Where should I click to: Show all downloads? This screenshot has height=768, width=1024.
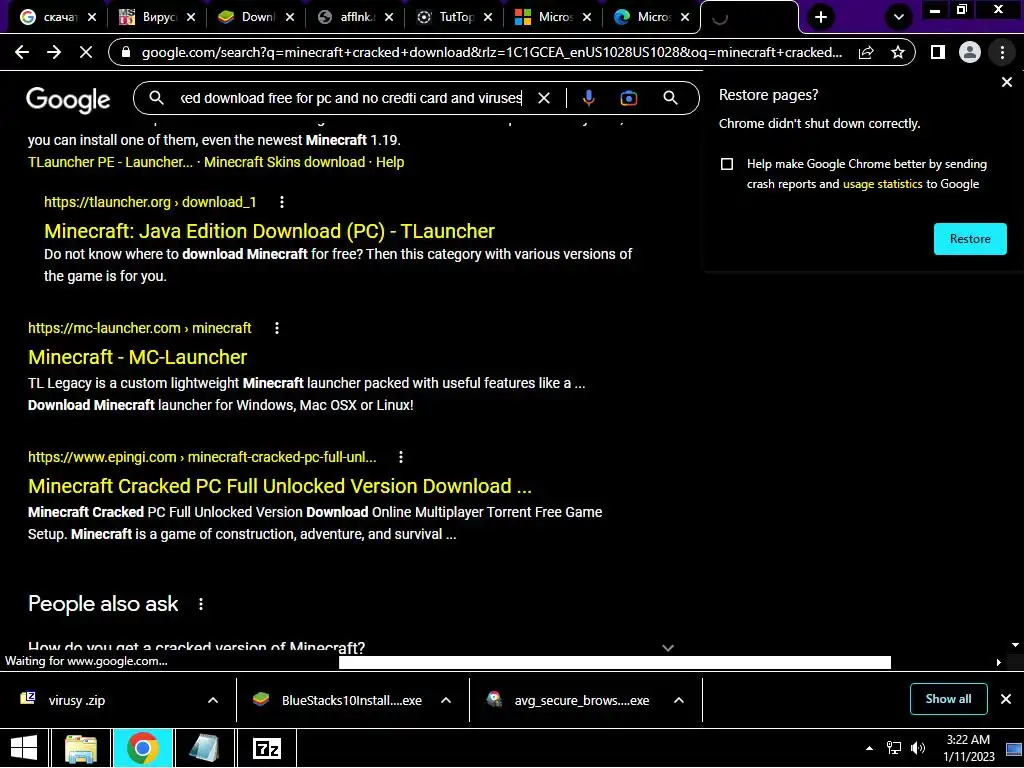948,699
